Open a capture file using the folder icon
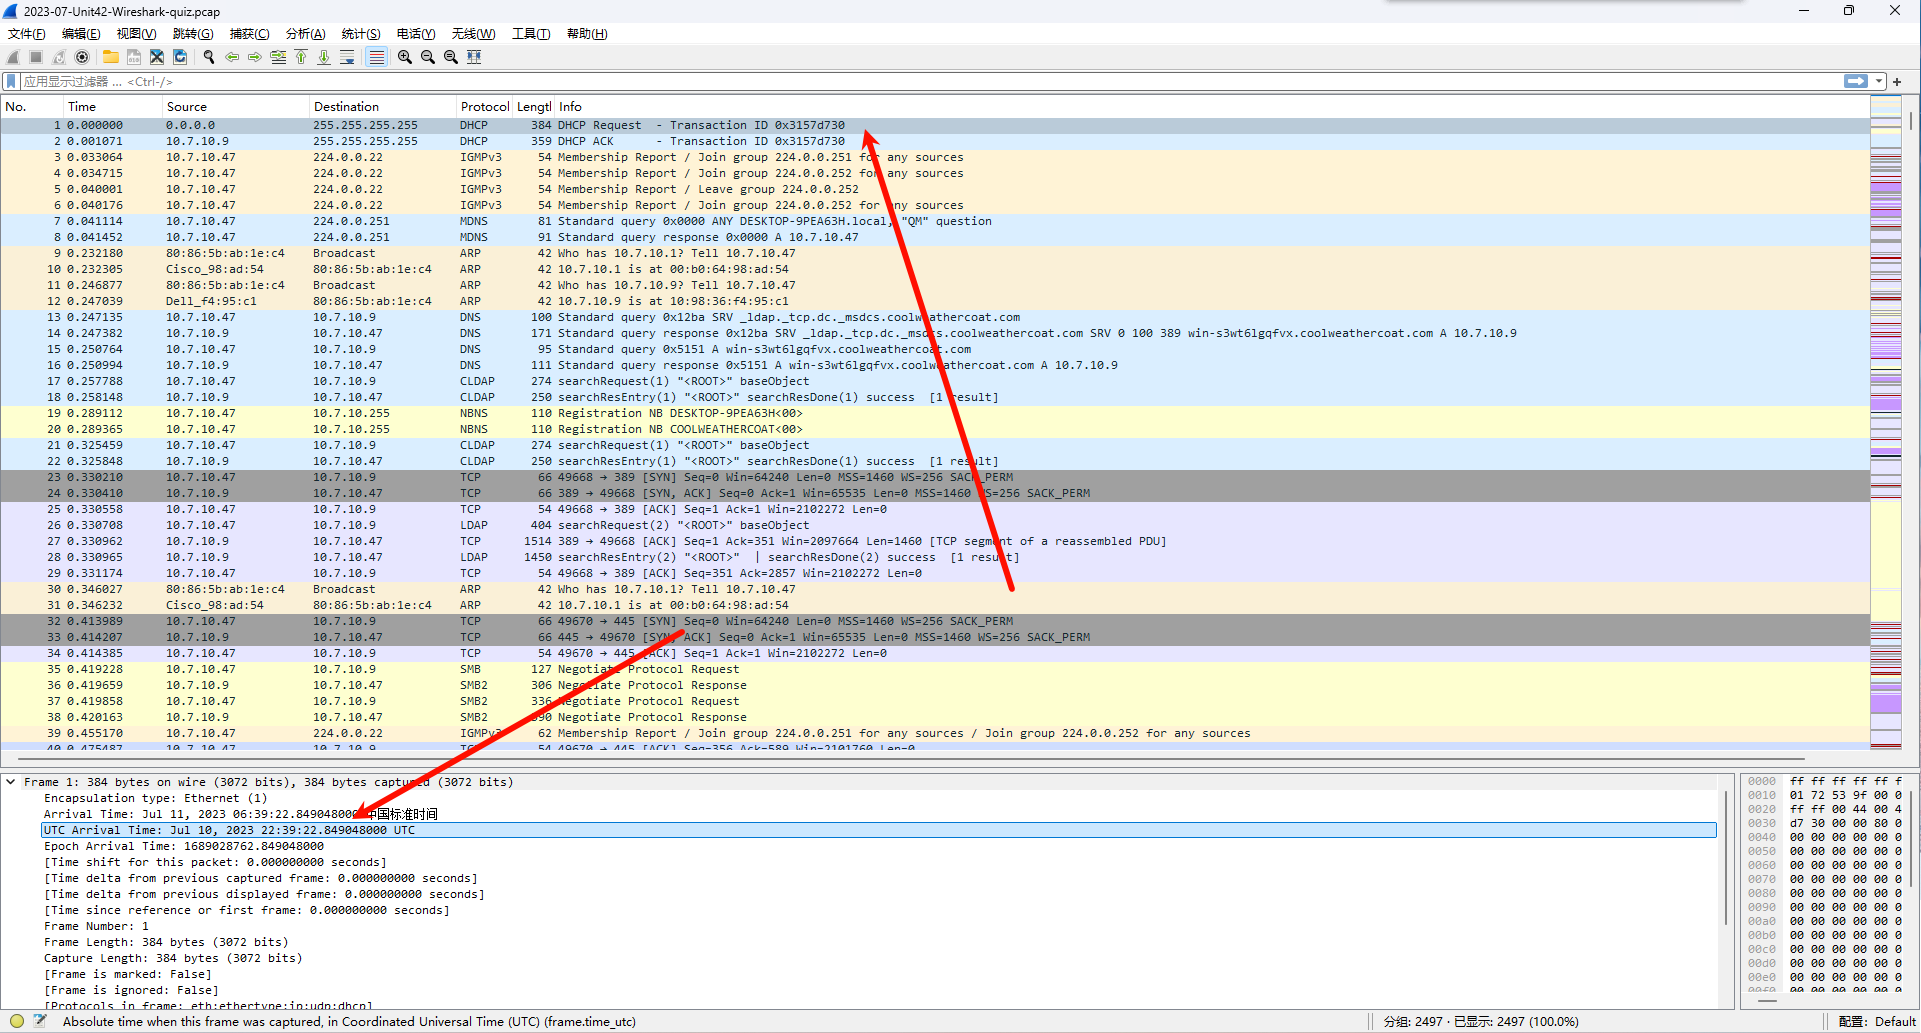 (110, 57)
